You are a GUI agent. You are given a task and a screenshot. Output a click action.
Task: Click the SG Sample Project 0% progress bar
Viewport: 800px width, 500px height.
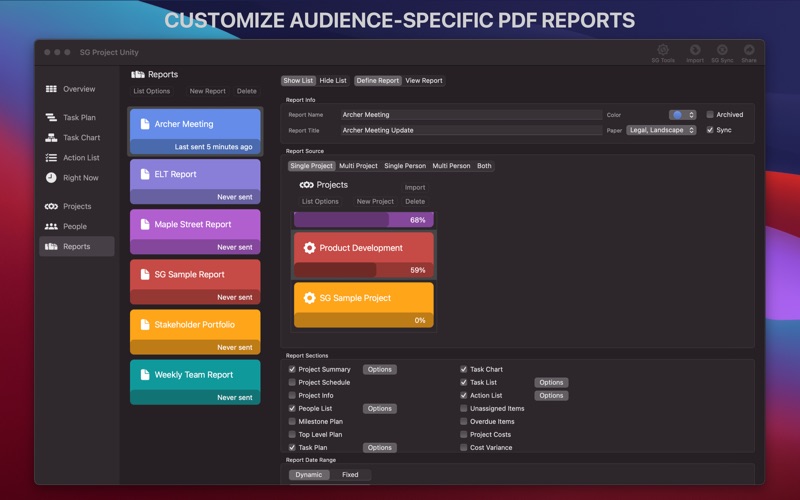[364, 320]
